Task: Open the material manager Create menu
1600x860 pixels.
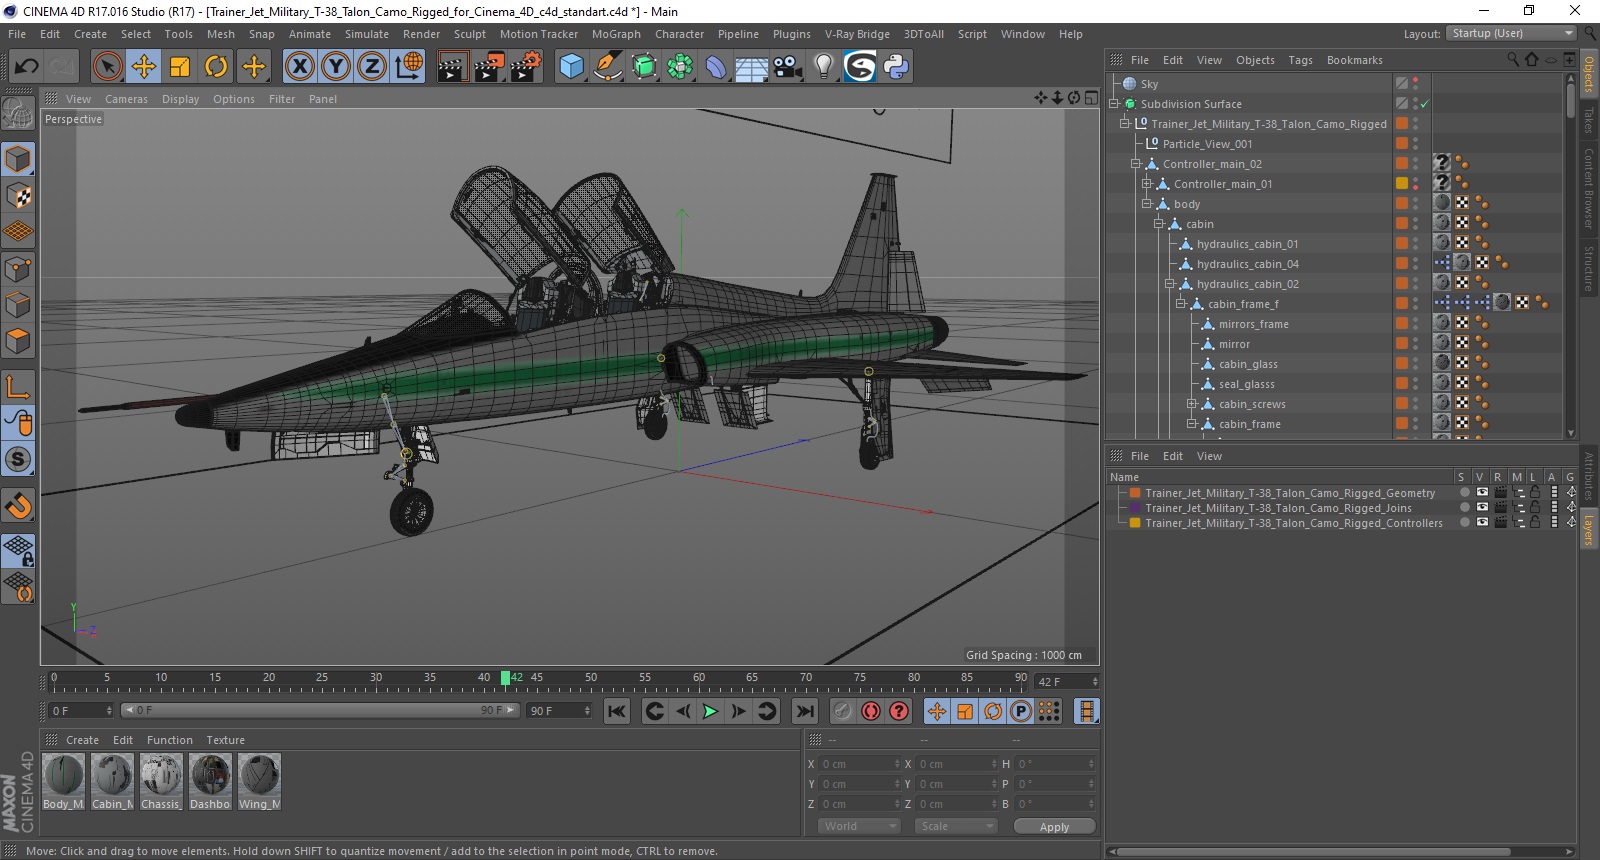Action: tap(82, 740)
